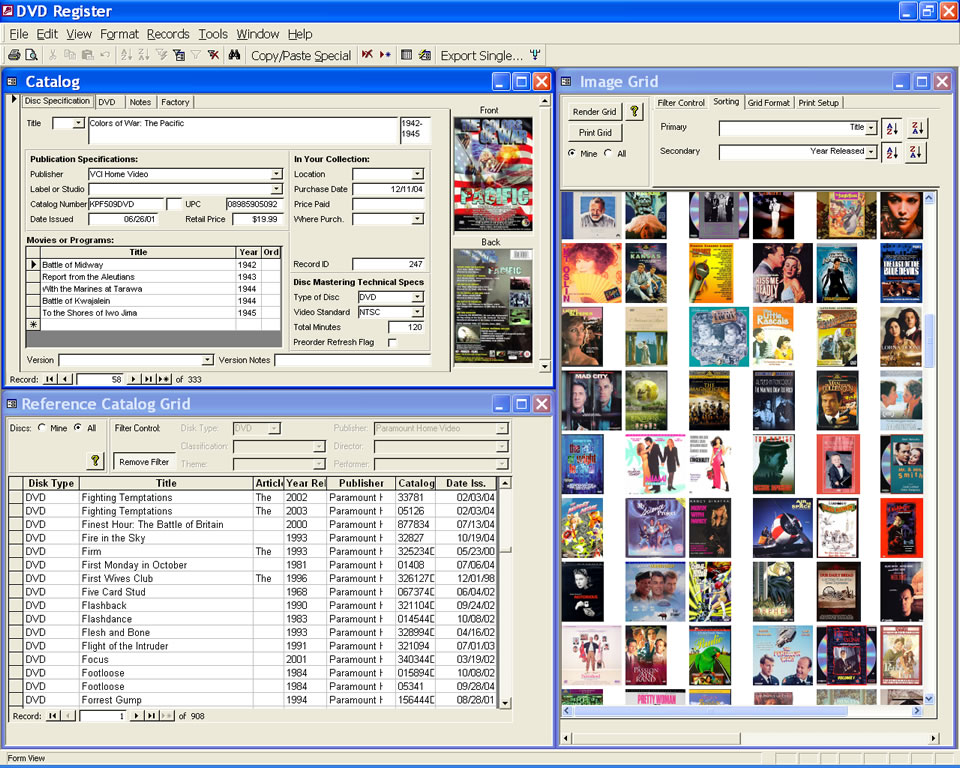
Task: Select All discs in Reference Catalog Grid
Action: (x=78, y=427)
